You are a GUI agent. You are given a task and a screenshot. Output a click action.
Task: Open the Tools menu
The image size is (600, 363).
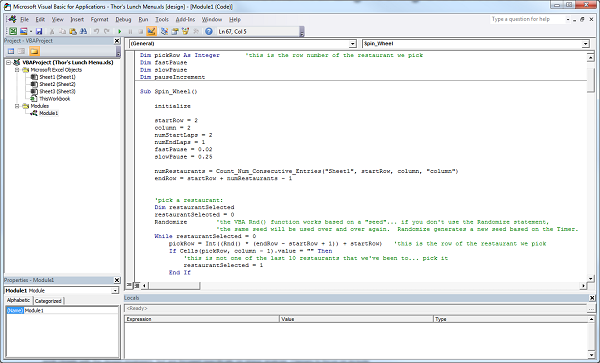[x=162, y=19]
